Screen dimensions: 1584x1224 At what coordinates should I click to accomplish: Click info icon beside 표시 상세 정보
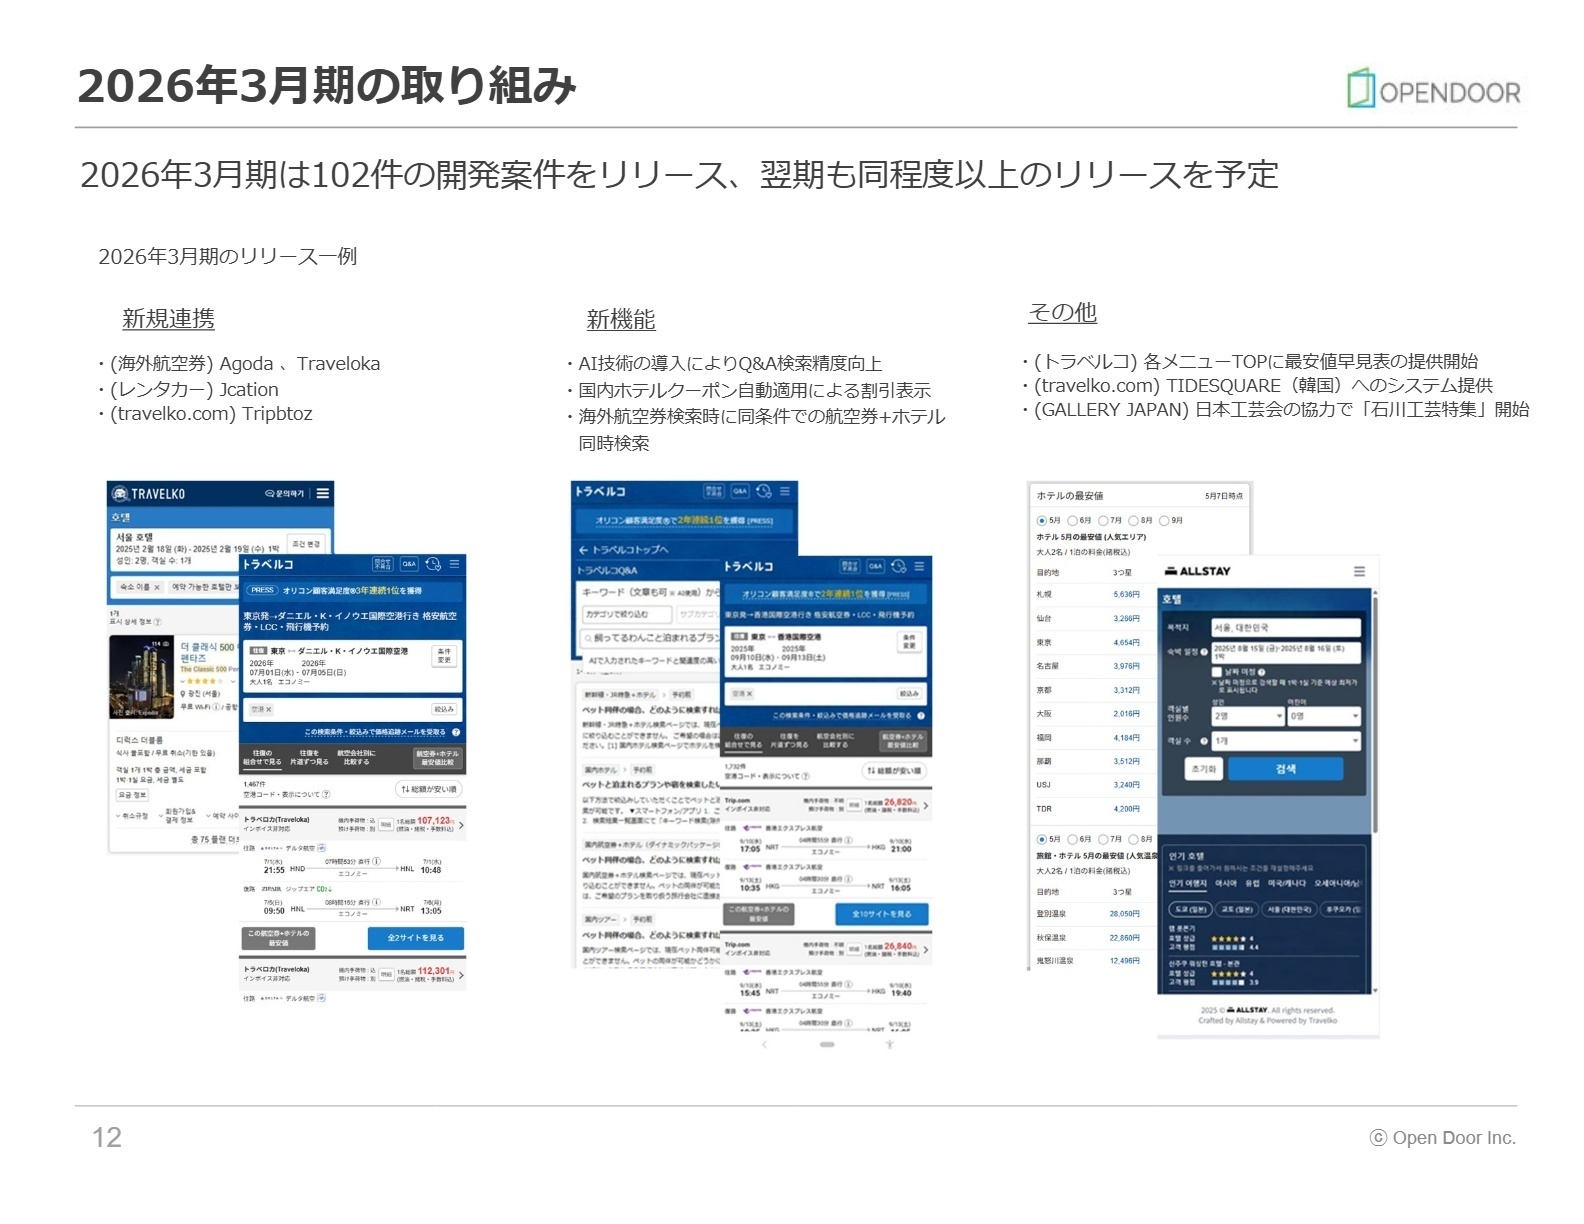158,621
